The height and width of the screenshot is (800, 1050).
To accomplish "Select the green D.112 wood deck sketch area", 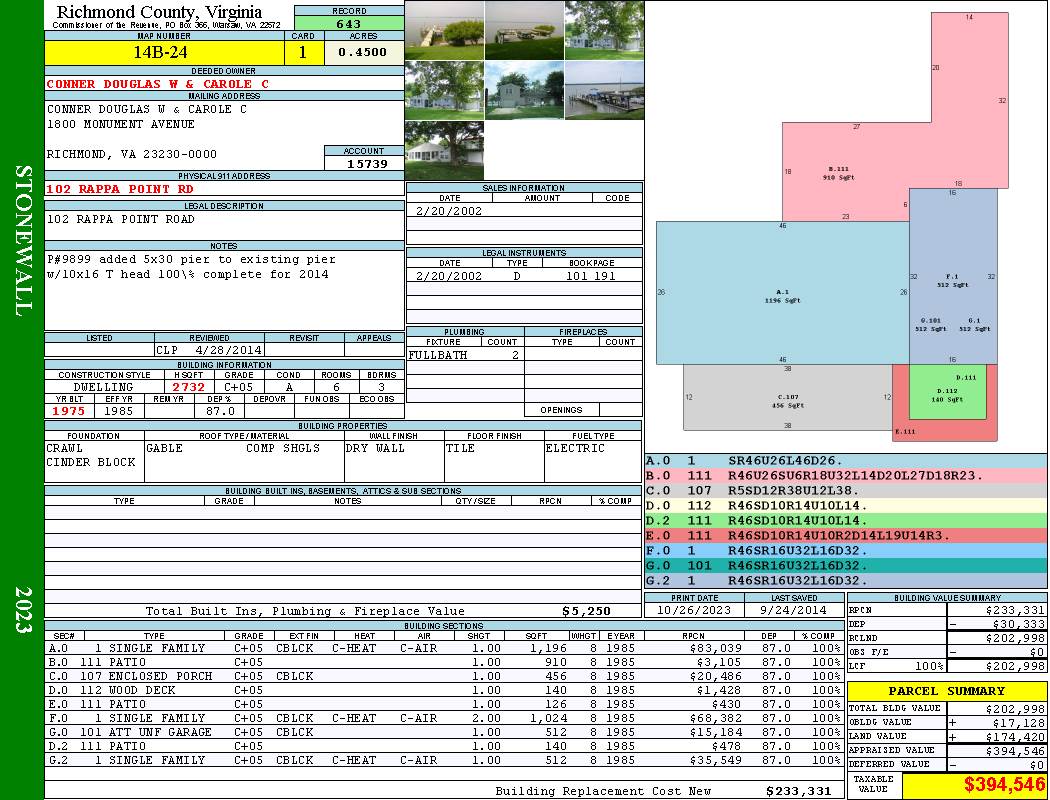I will point(947,392).
